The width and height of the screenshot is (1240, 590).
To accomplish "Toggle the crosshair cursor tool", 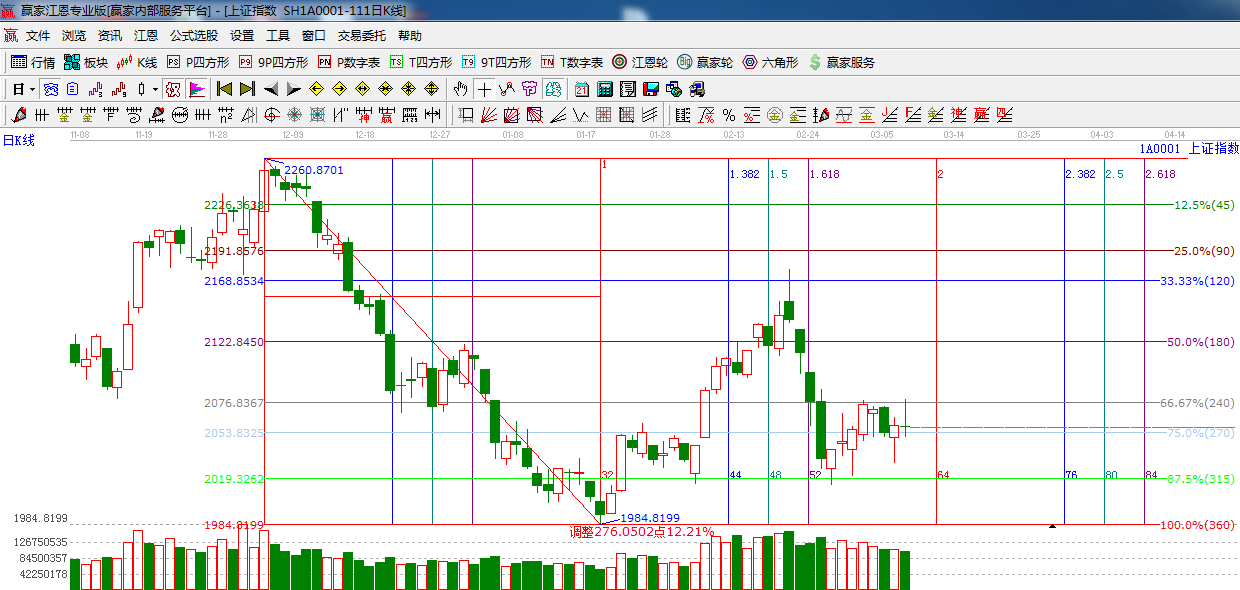I will (485, 89).
